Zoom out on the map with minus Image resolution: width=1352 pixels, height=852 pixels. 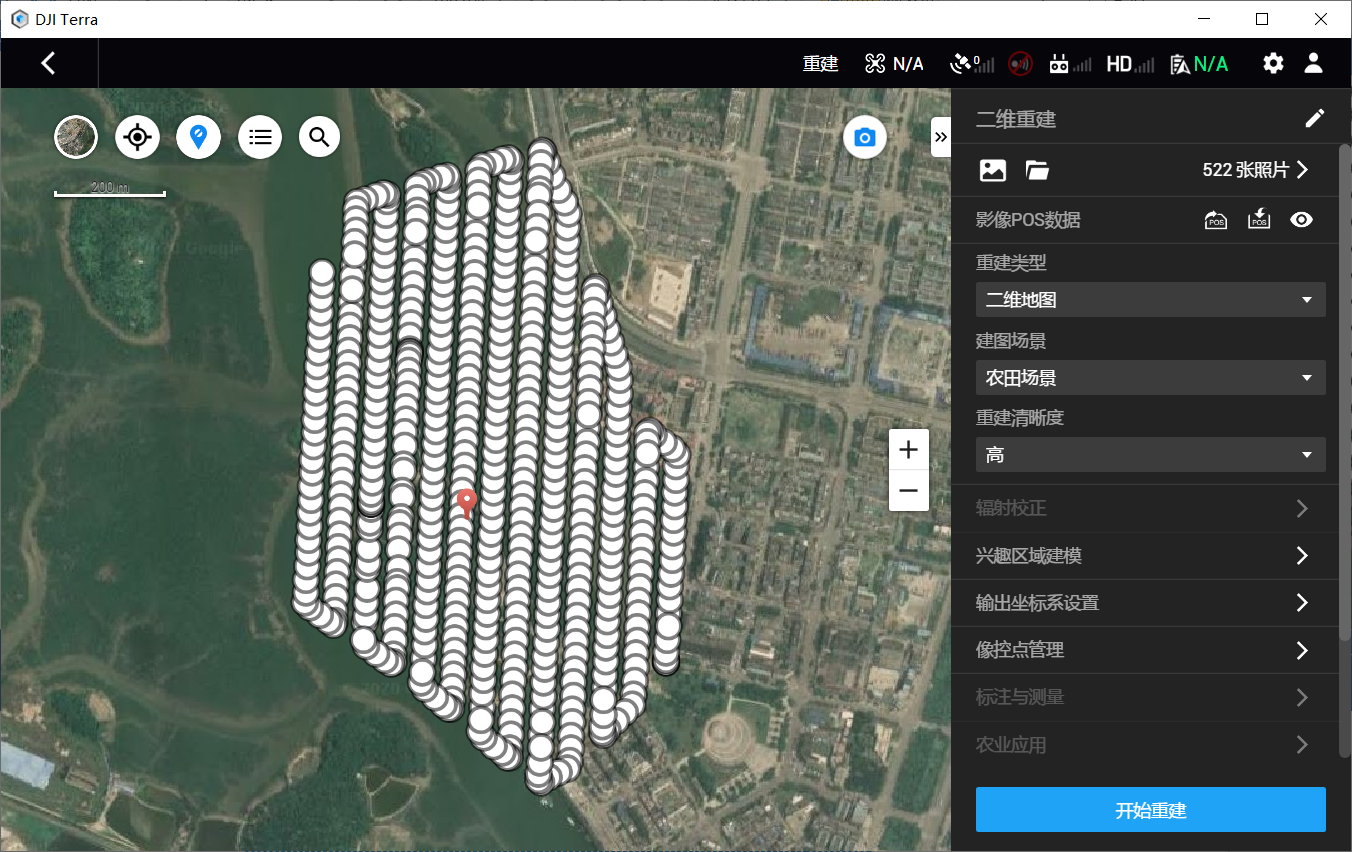(x=909, y=491)
